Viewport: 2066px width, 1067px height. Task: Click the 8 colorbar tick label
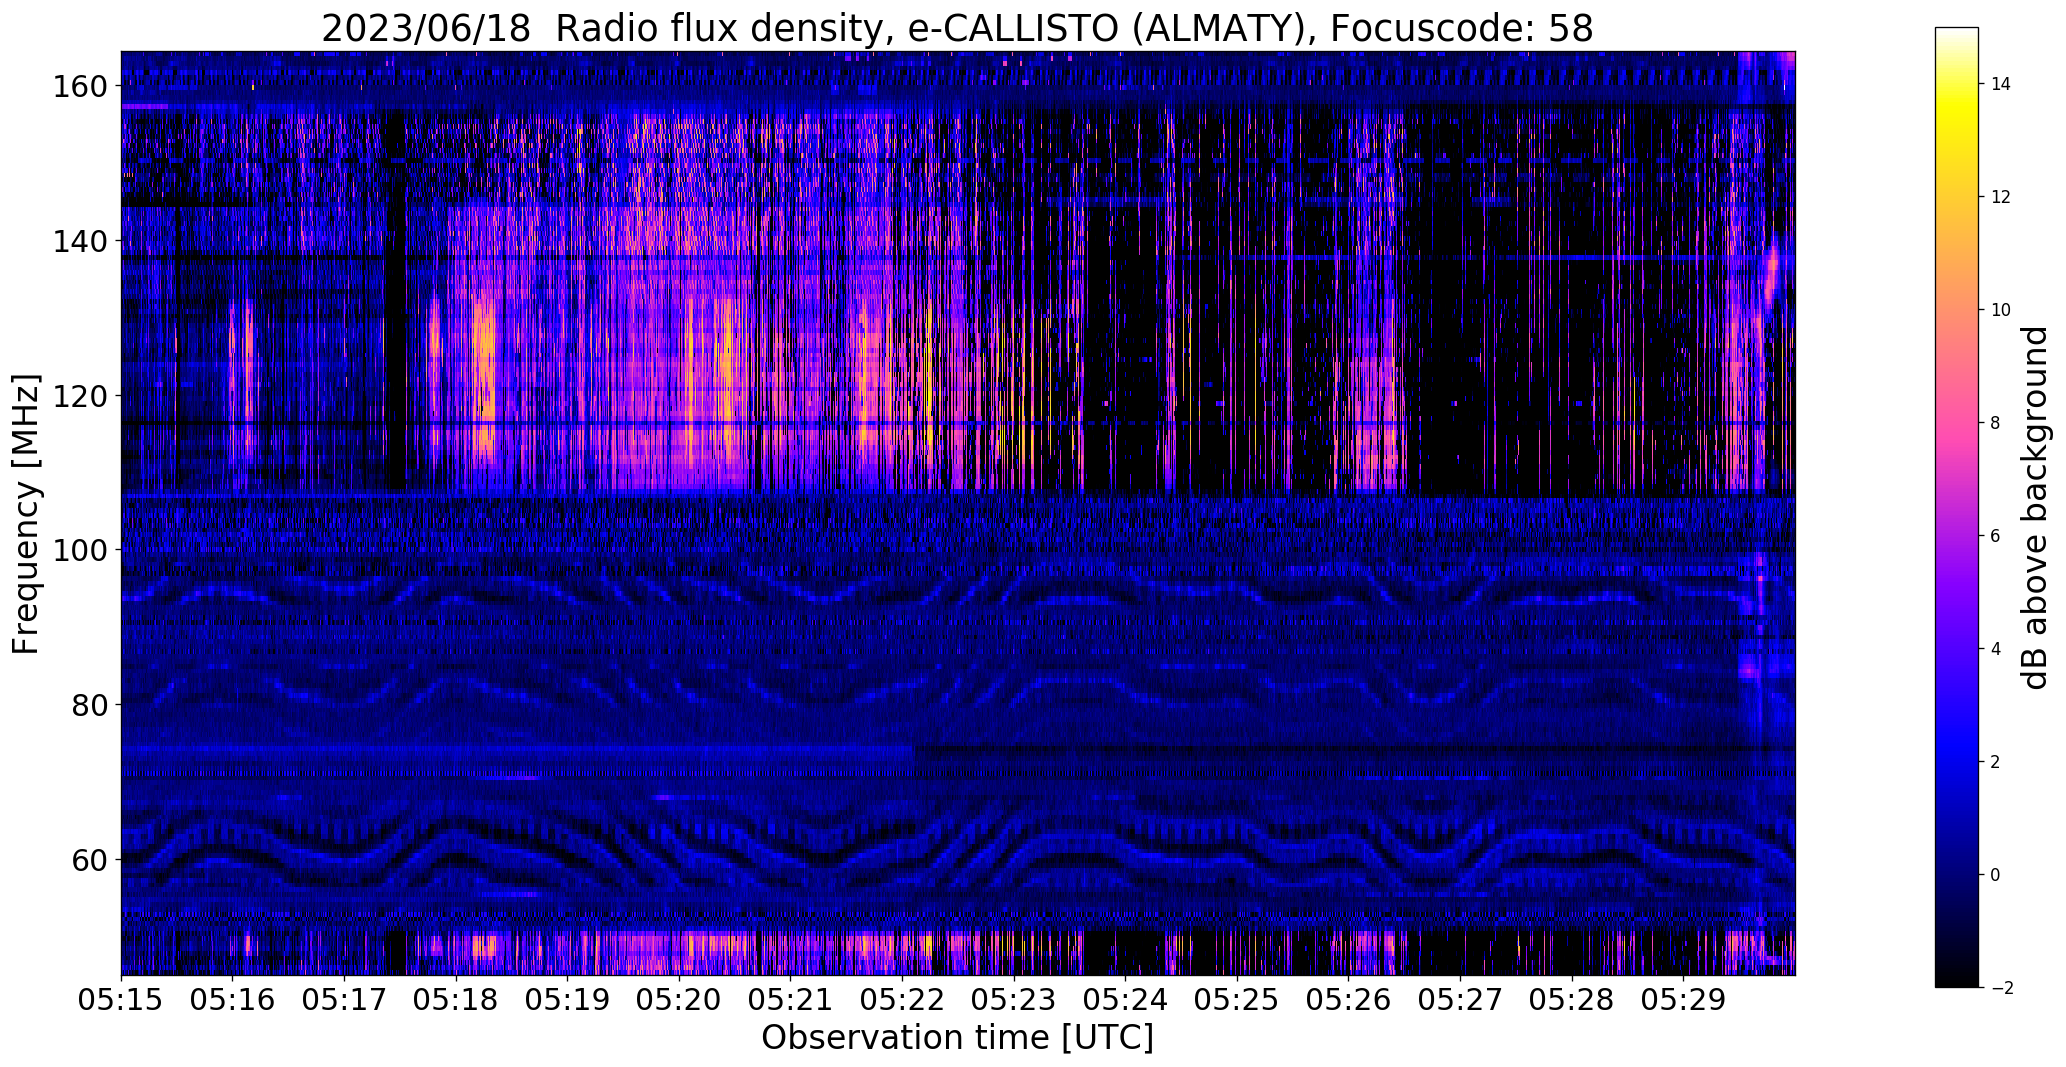[1996, 423]
